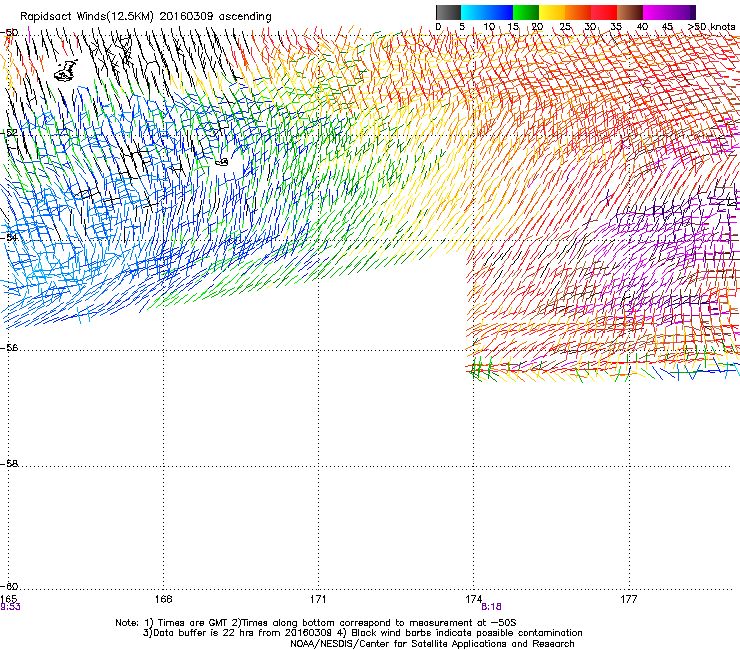The height and width of the screenshot is (650, 740).
Task: Click the '25' legend scale value
Action: (565, 26)
